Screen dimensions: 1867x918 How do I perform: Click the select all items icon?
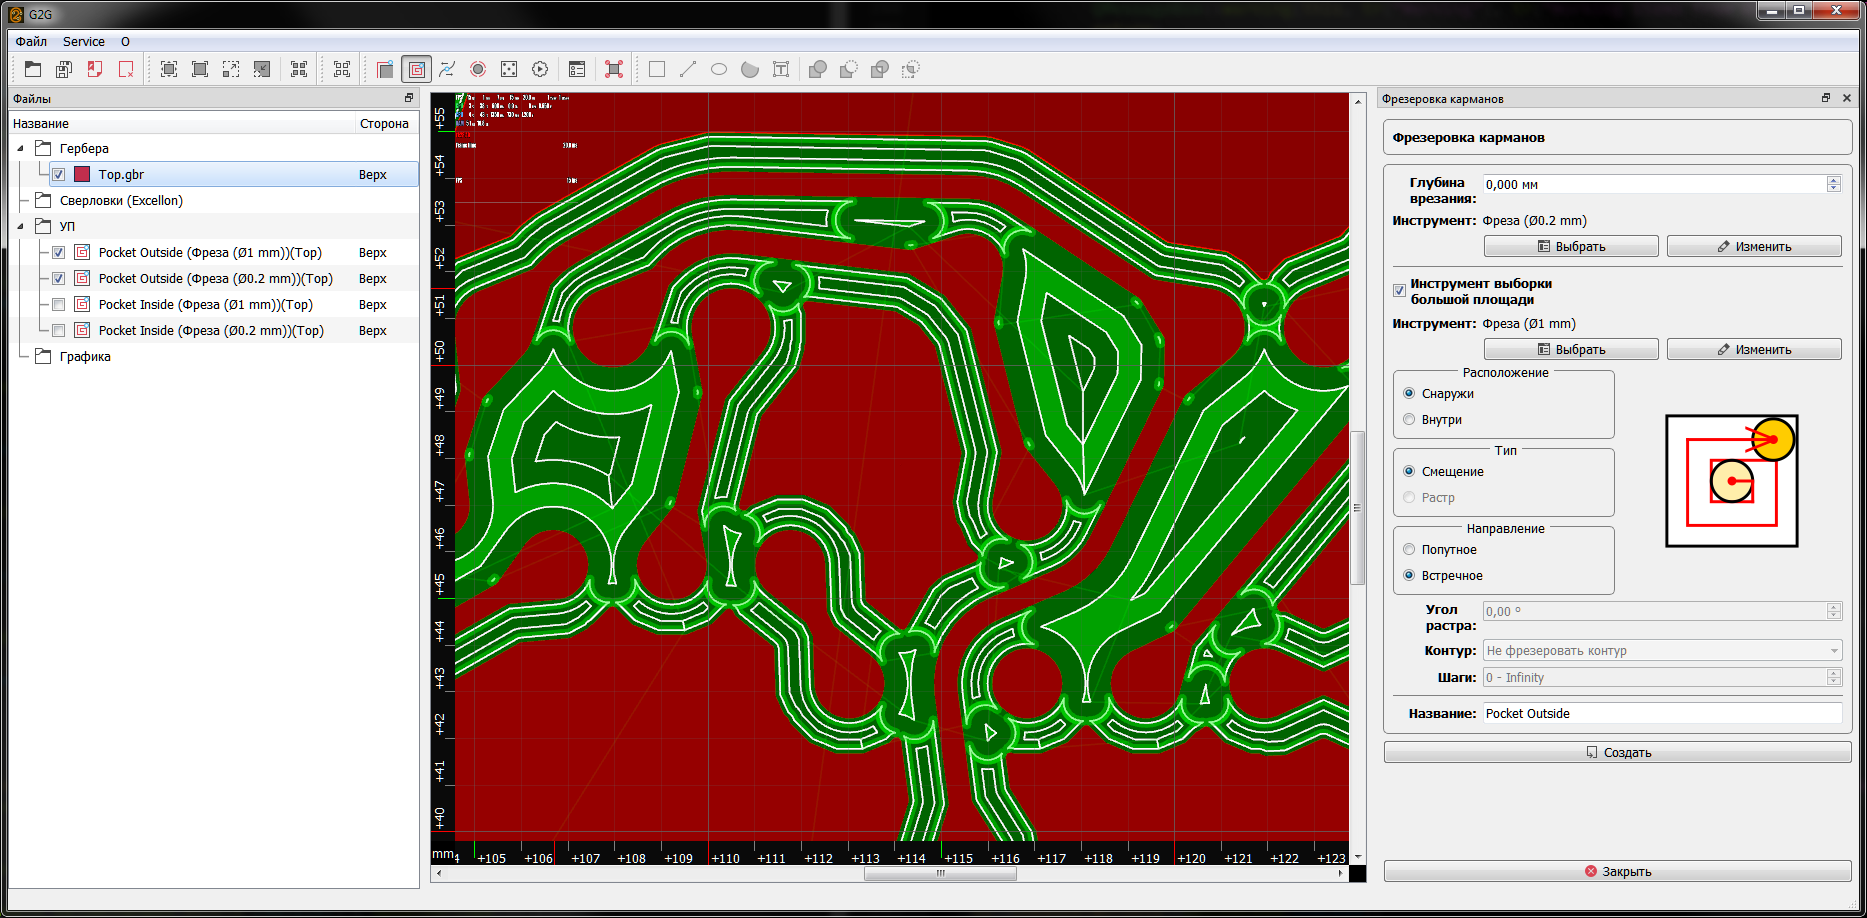tap(169, 69)
